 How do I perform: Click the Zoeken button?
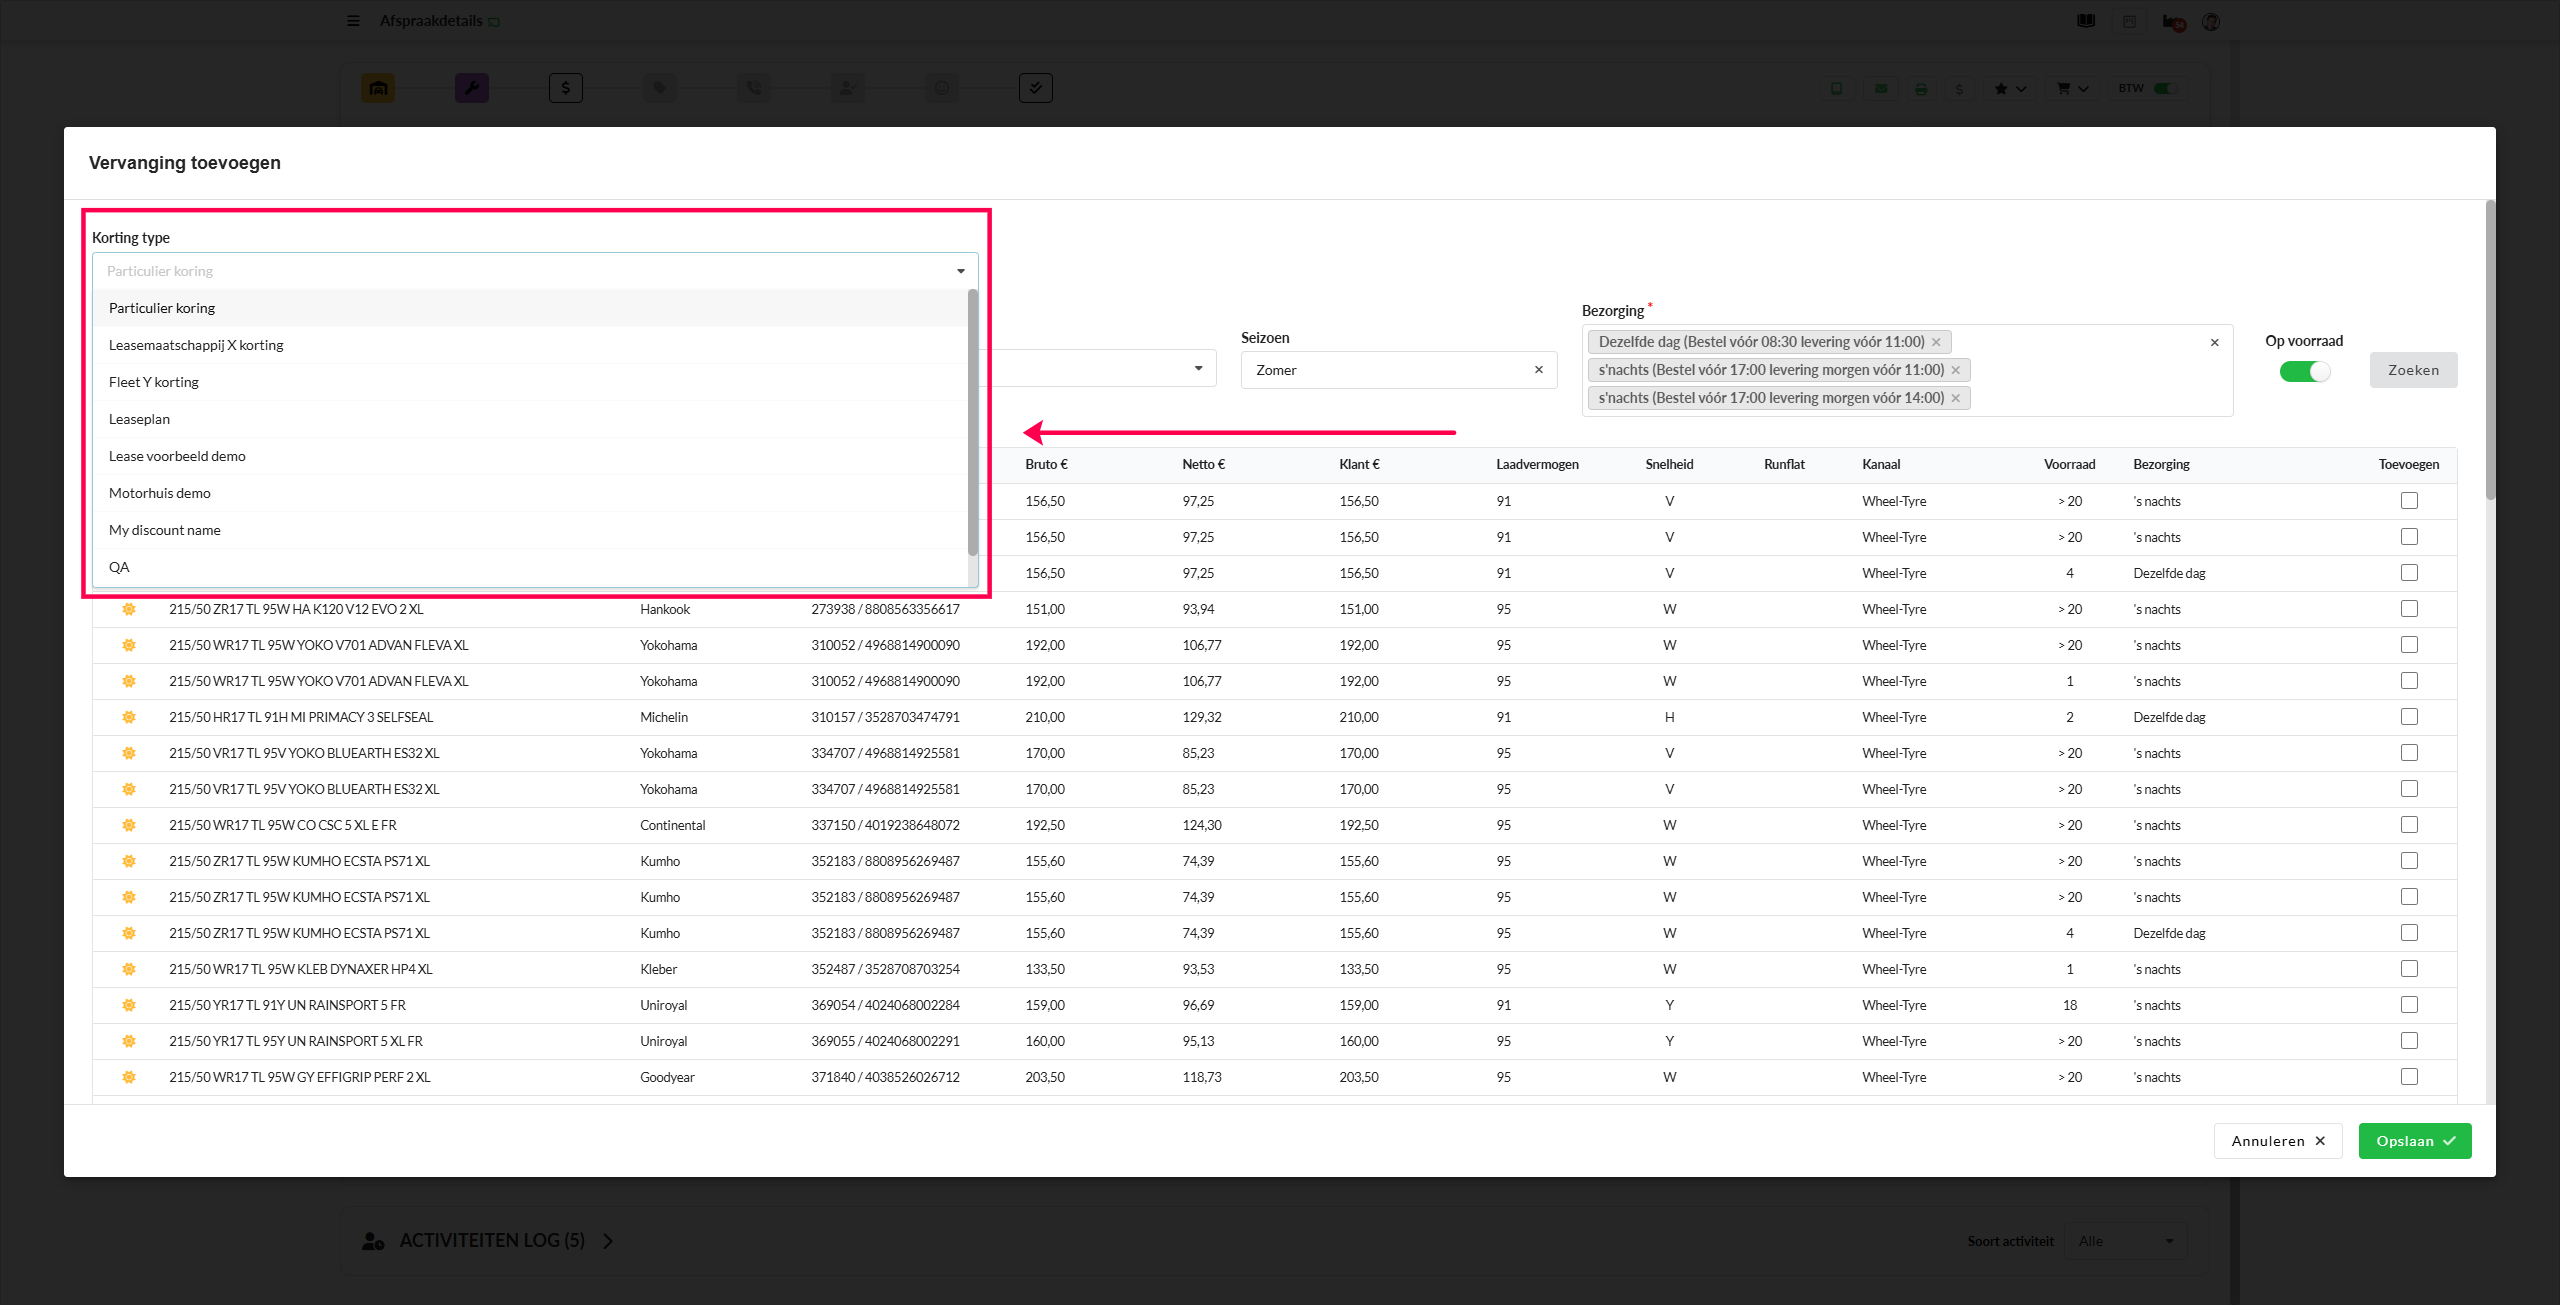[x=2413, y=370]
